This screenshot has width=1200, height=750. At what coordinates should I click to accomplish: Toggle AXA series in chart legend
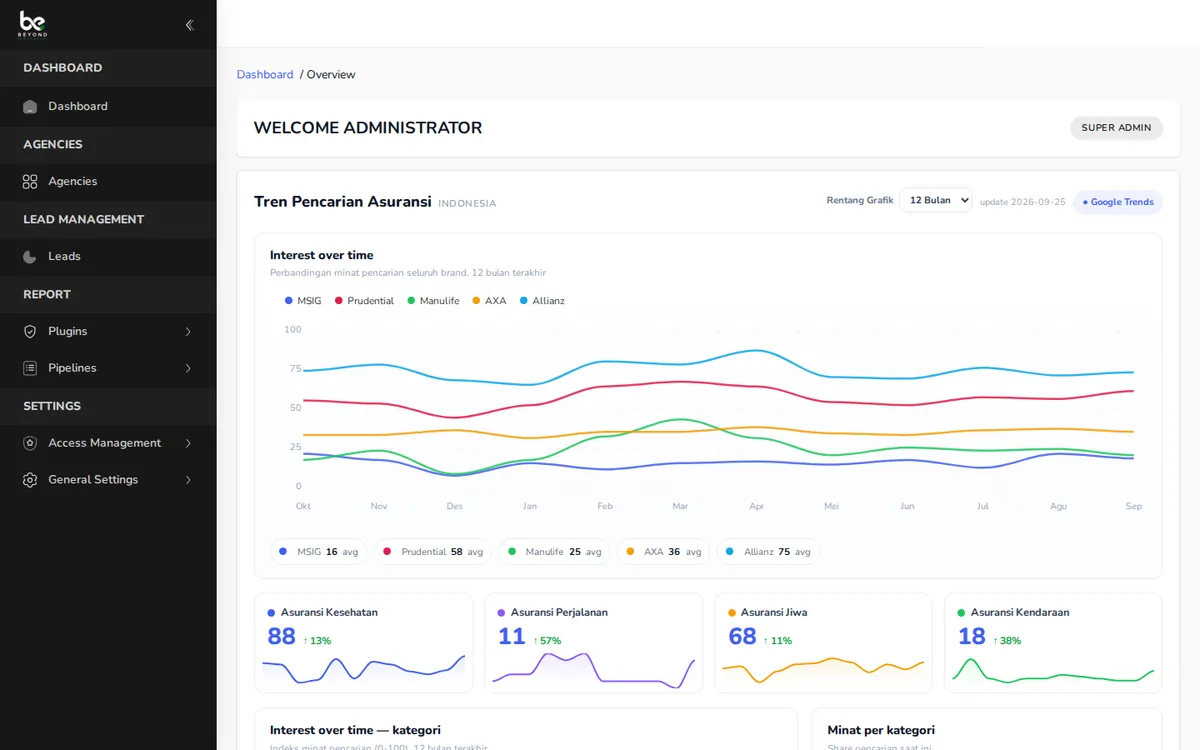[x=489, y=301]
